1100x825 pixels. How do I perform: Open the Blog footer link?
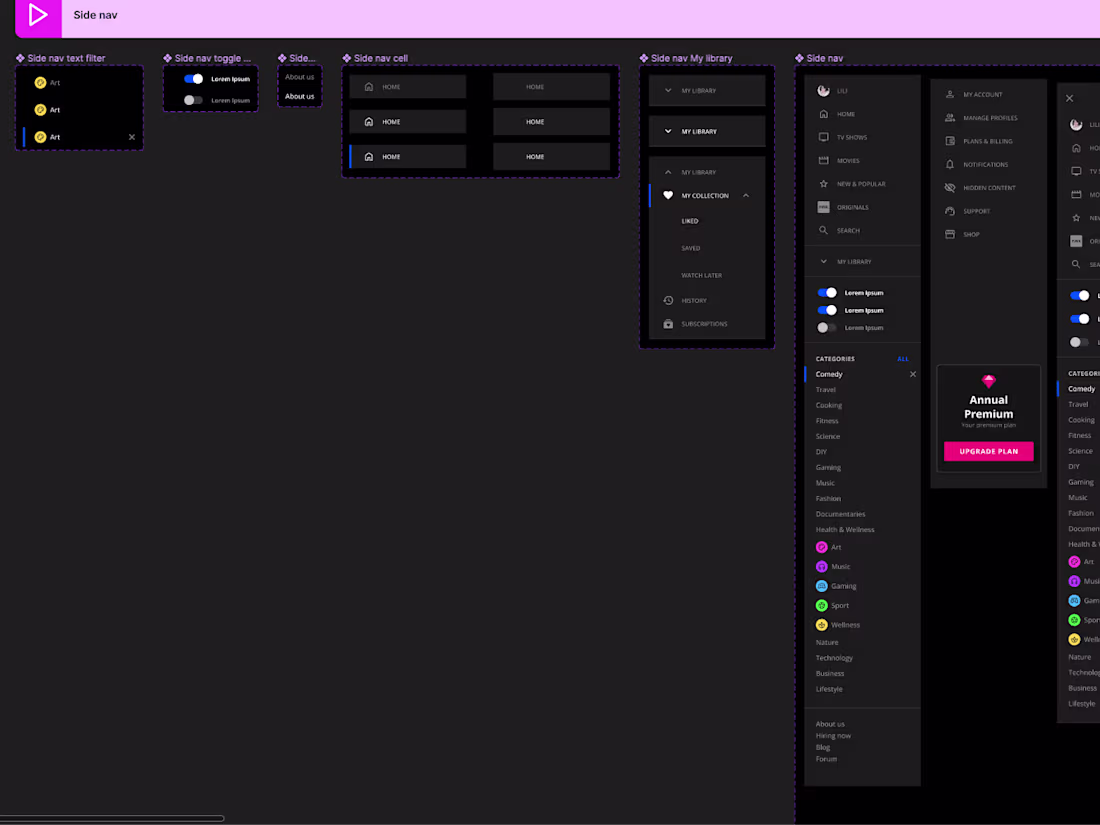(x=822, y=747)
